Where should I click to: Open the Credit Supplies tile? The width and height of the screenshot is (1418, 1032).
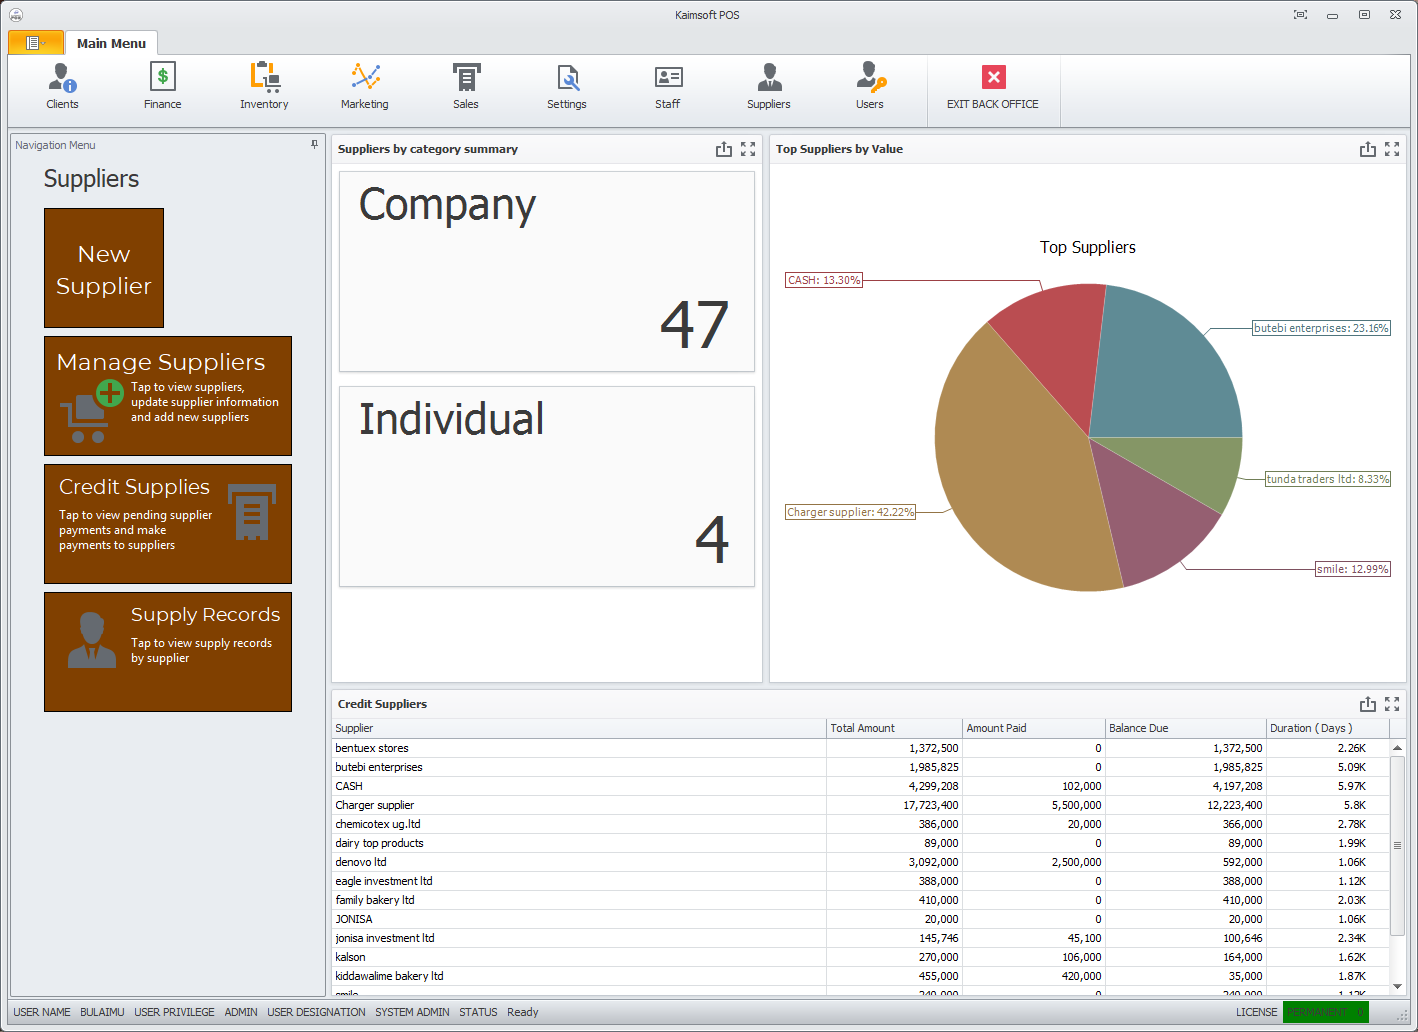click(168, 524)
